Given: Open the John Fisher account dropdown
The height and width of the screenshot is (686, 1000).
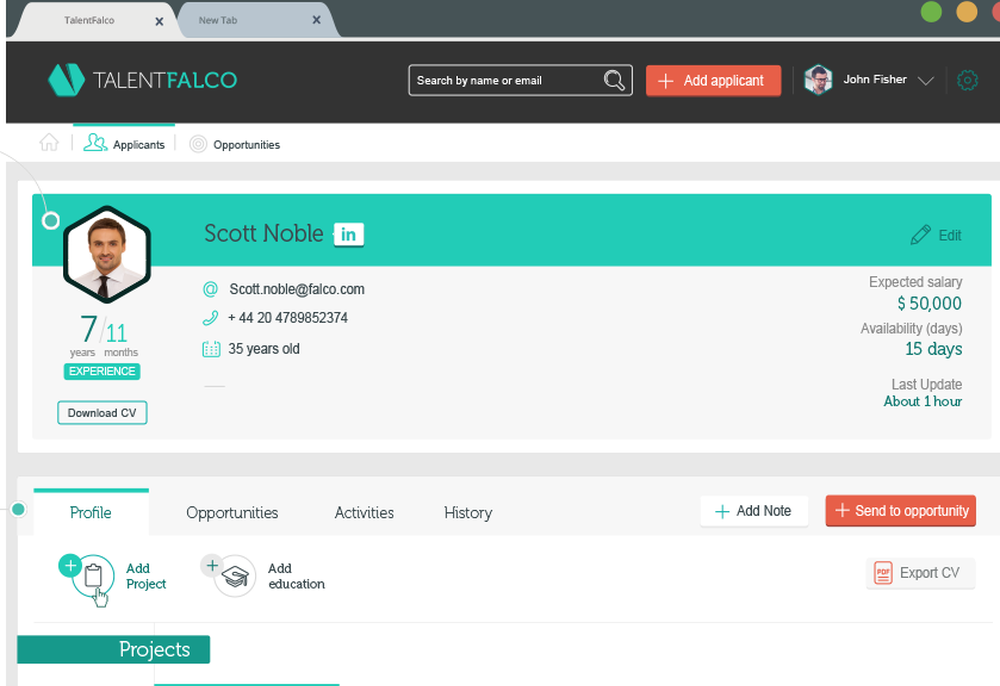Looking at the screenshot, I should pos(925,79).
